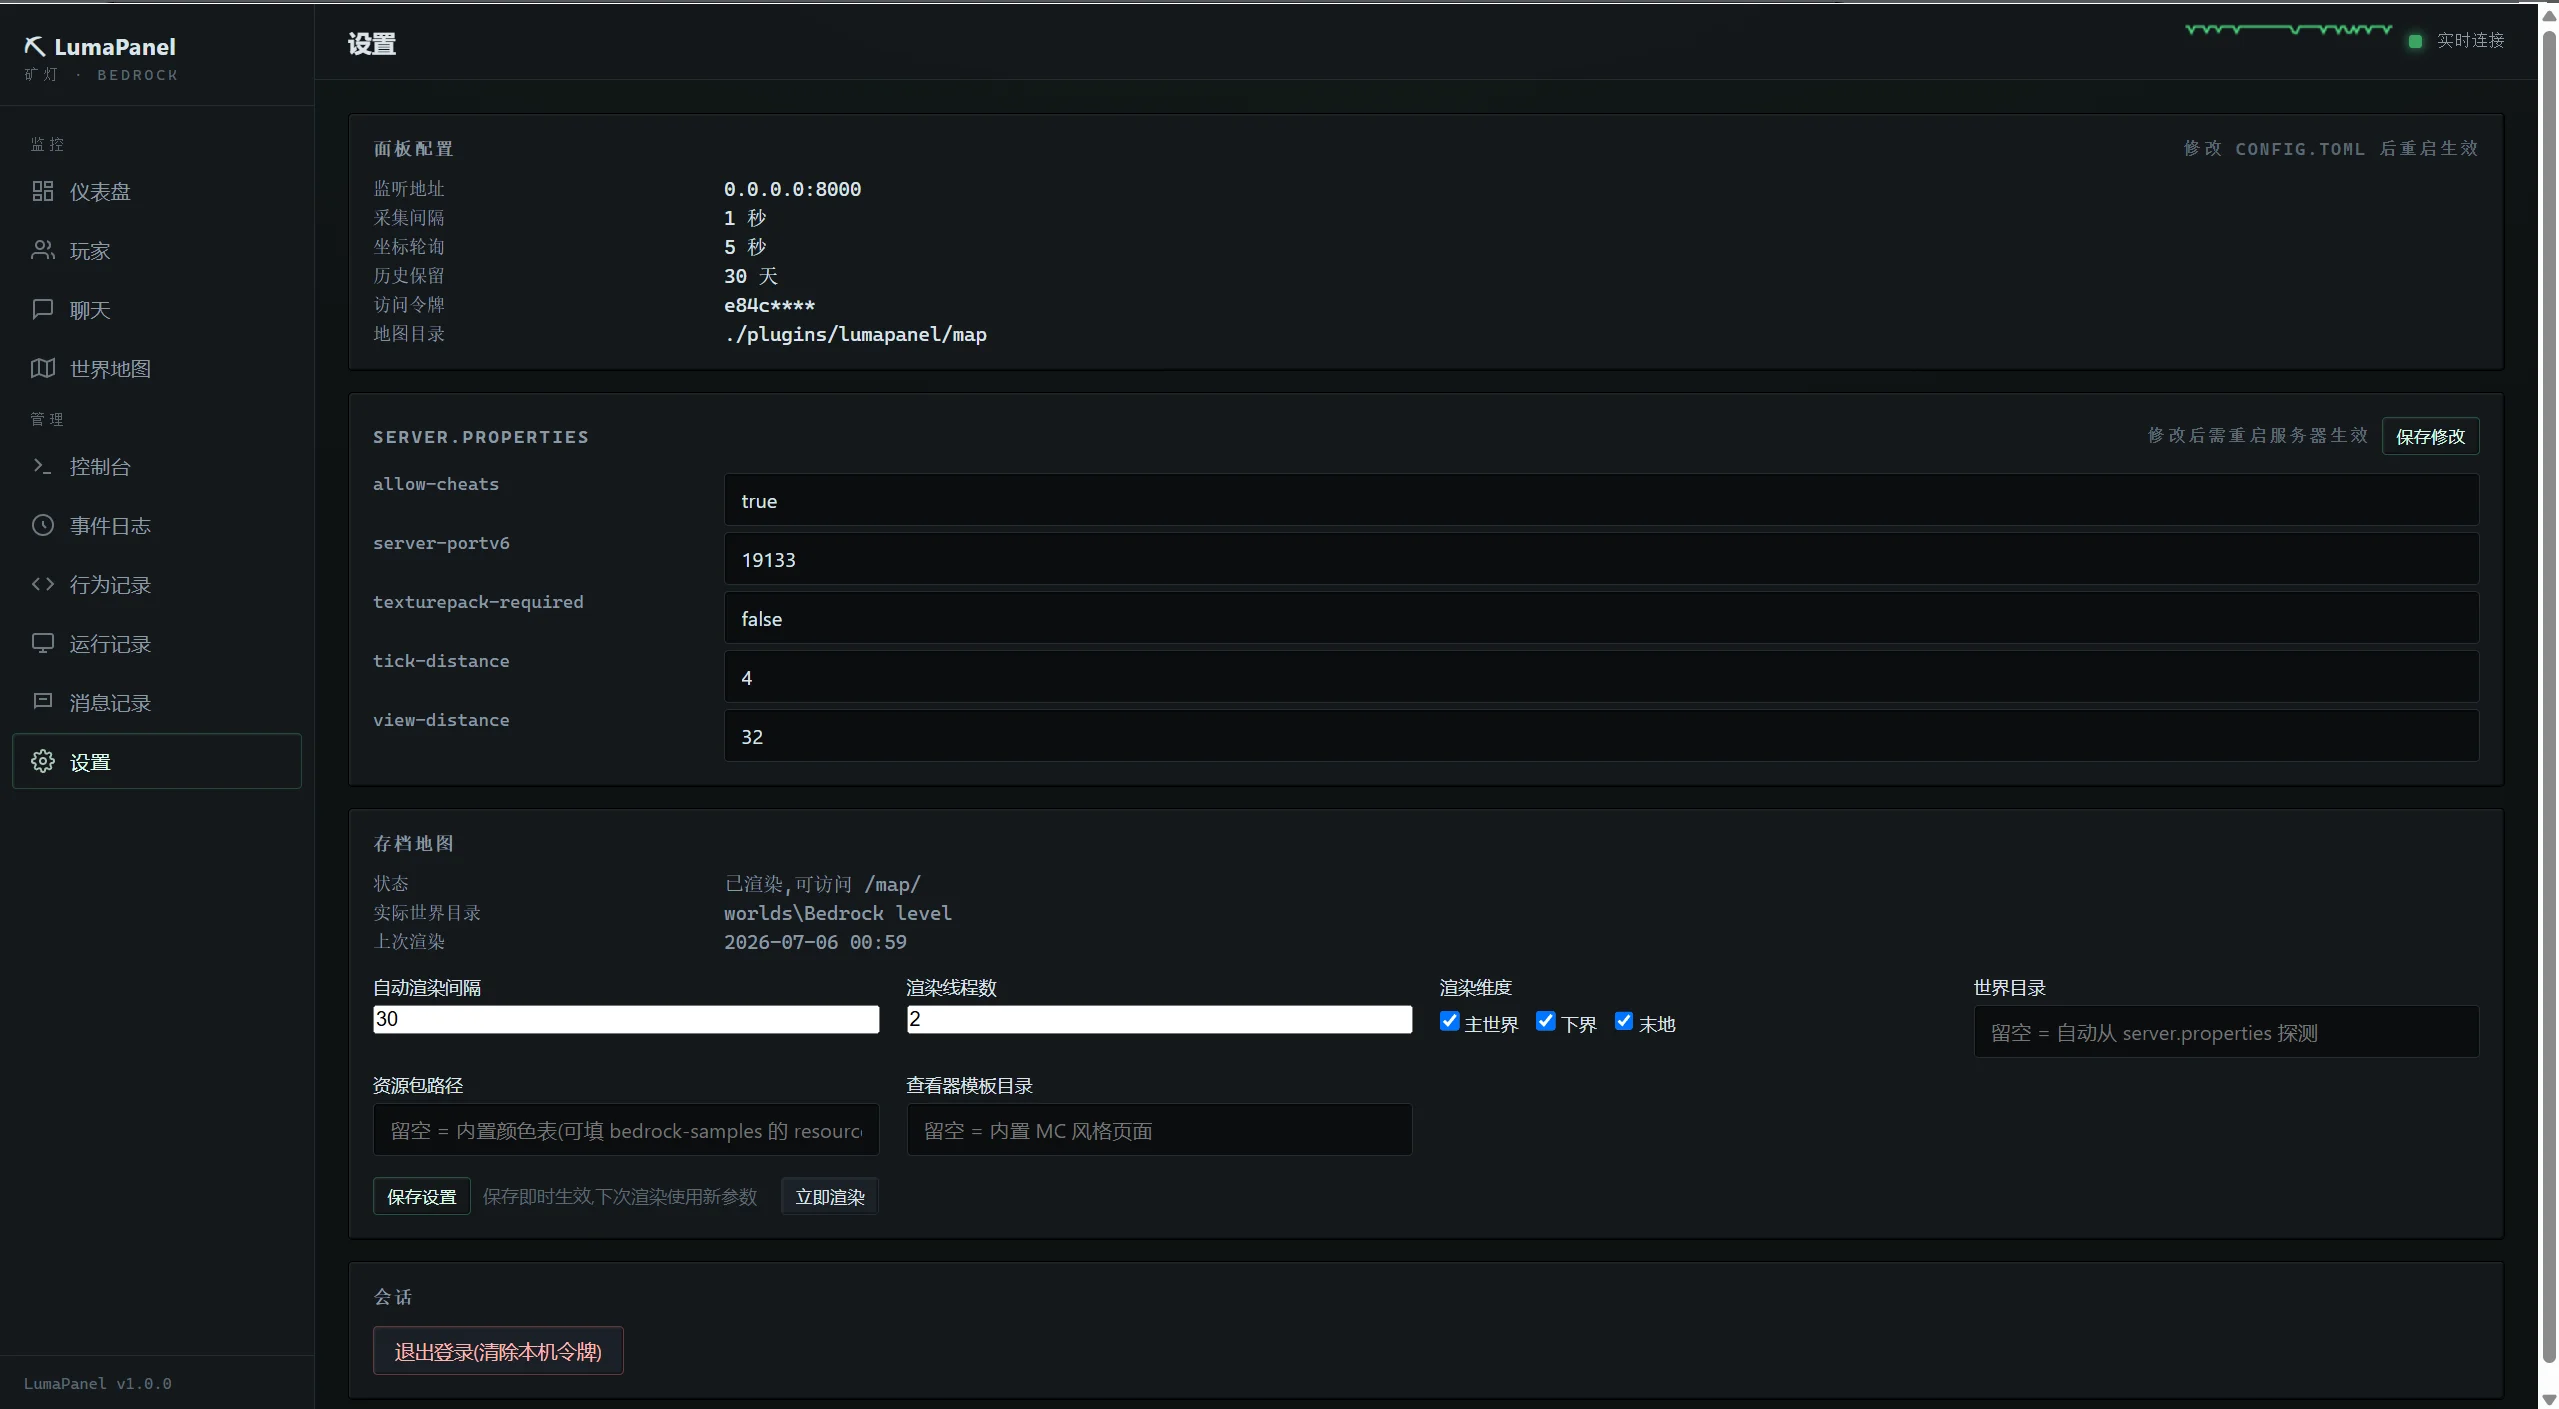Click the 渲染线程数 input showing 2
This screenshot has width=2559, height=1409.
(1159, 1019)
